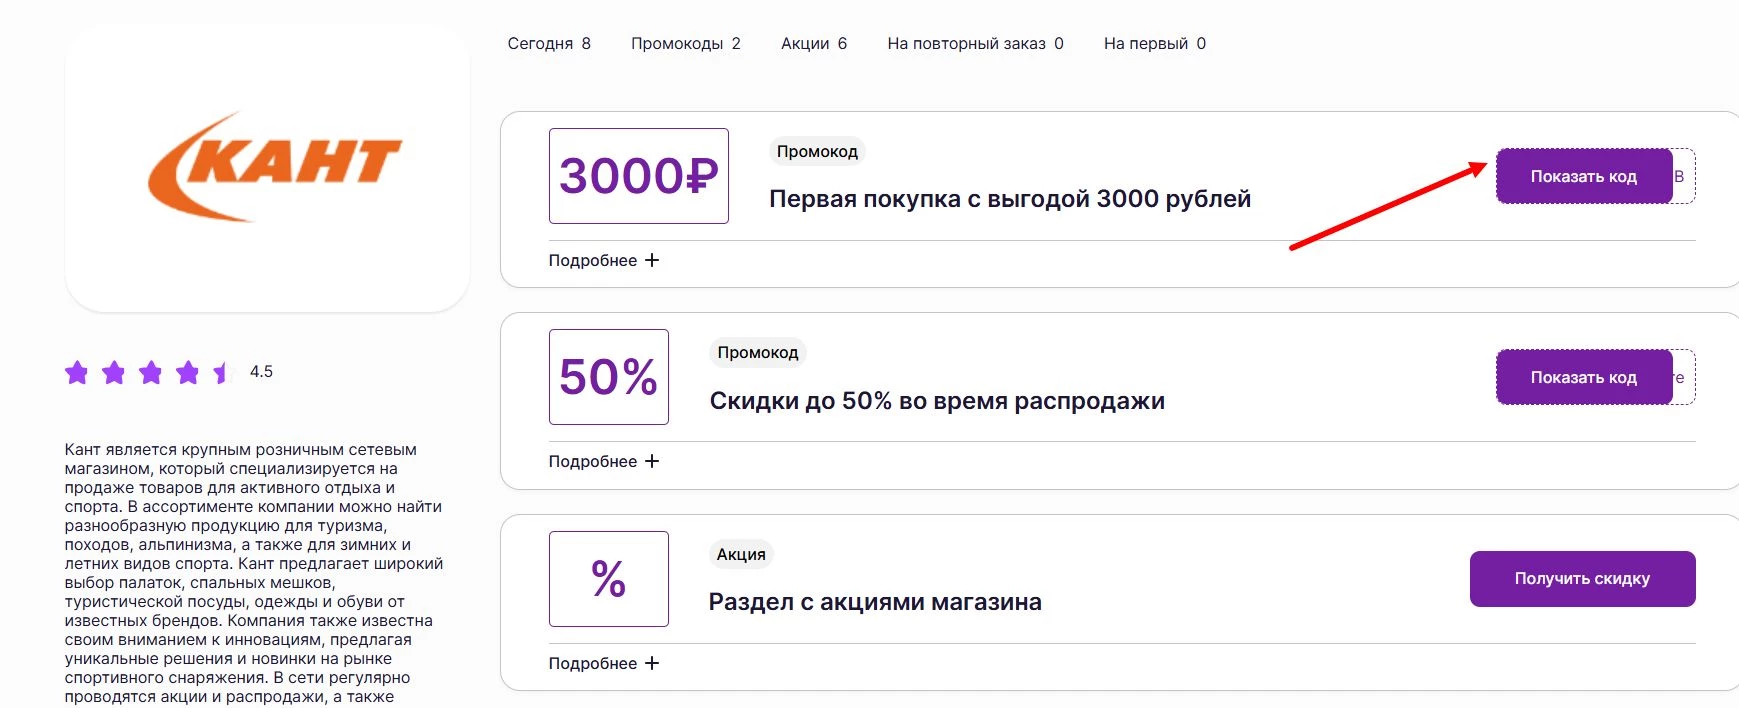Viewport: 1739px width, 708px height.
Task: Show the code for 50% sale discount
Action: (x=1583, y=377)
